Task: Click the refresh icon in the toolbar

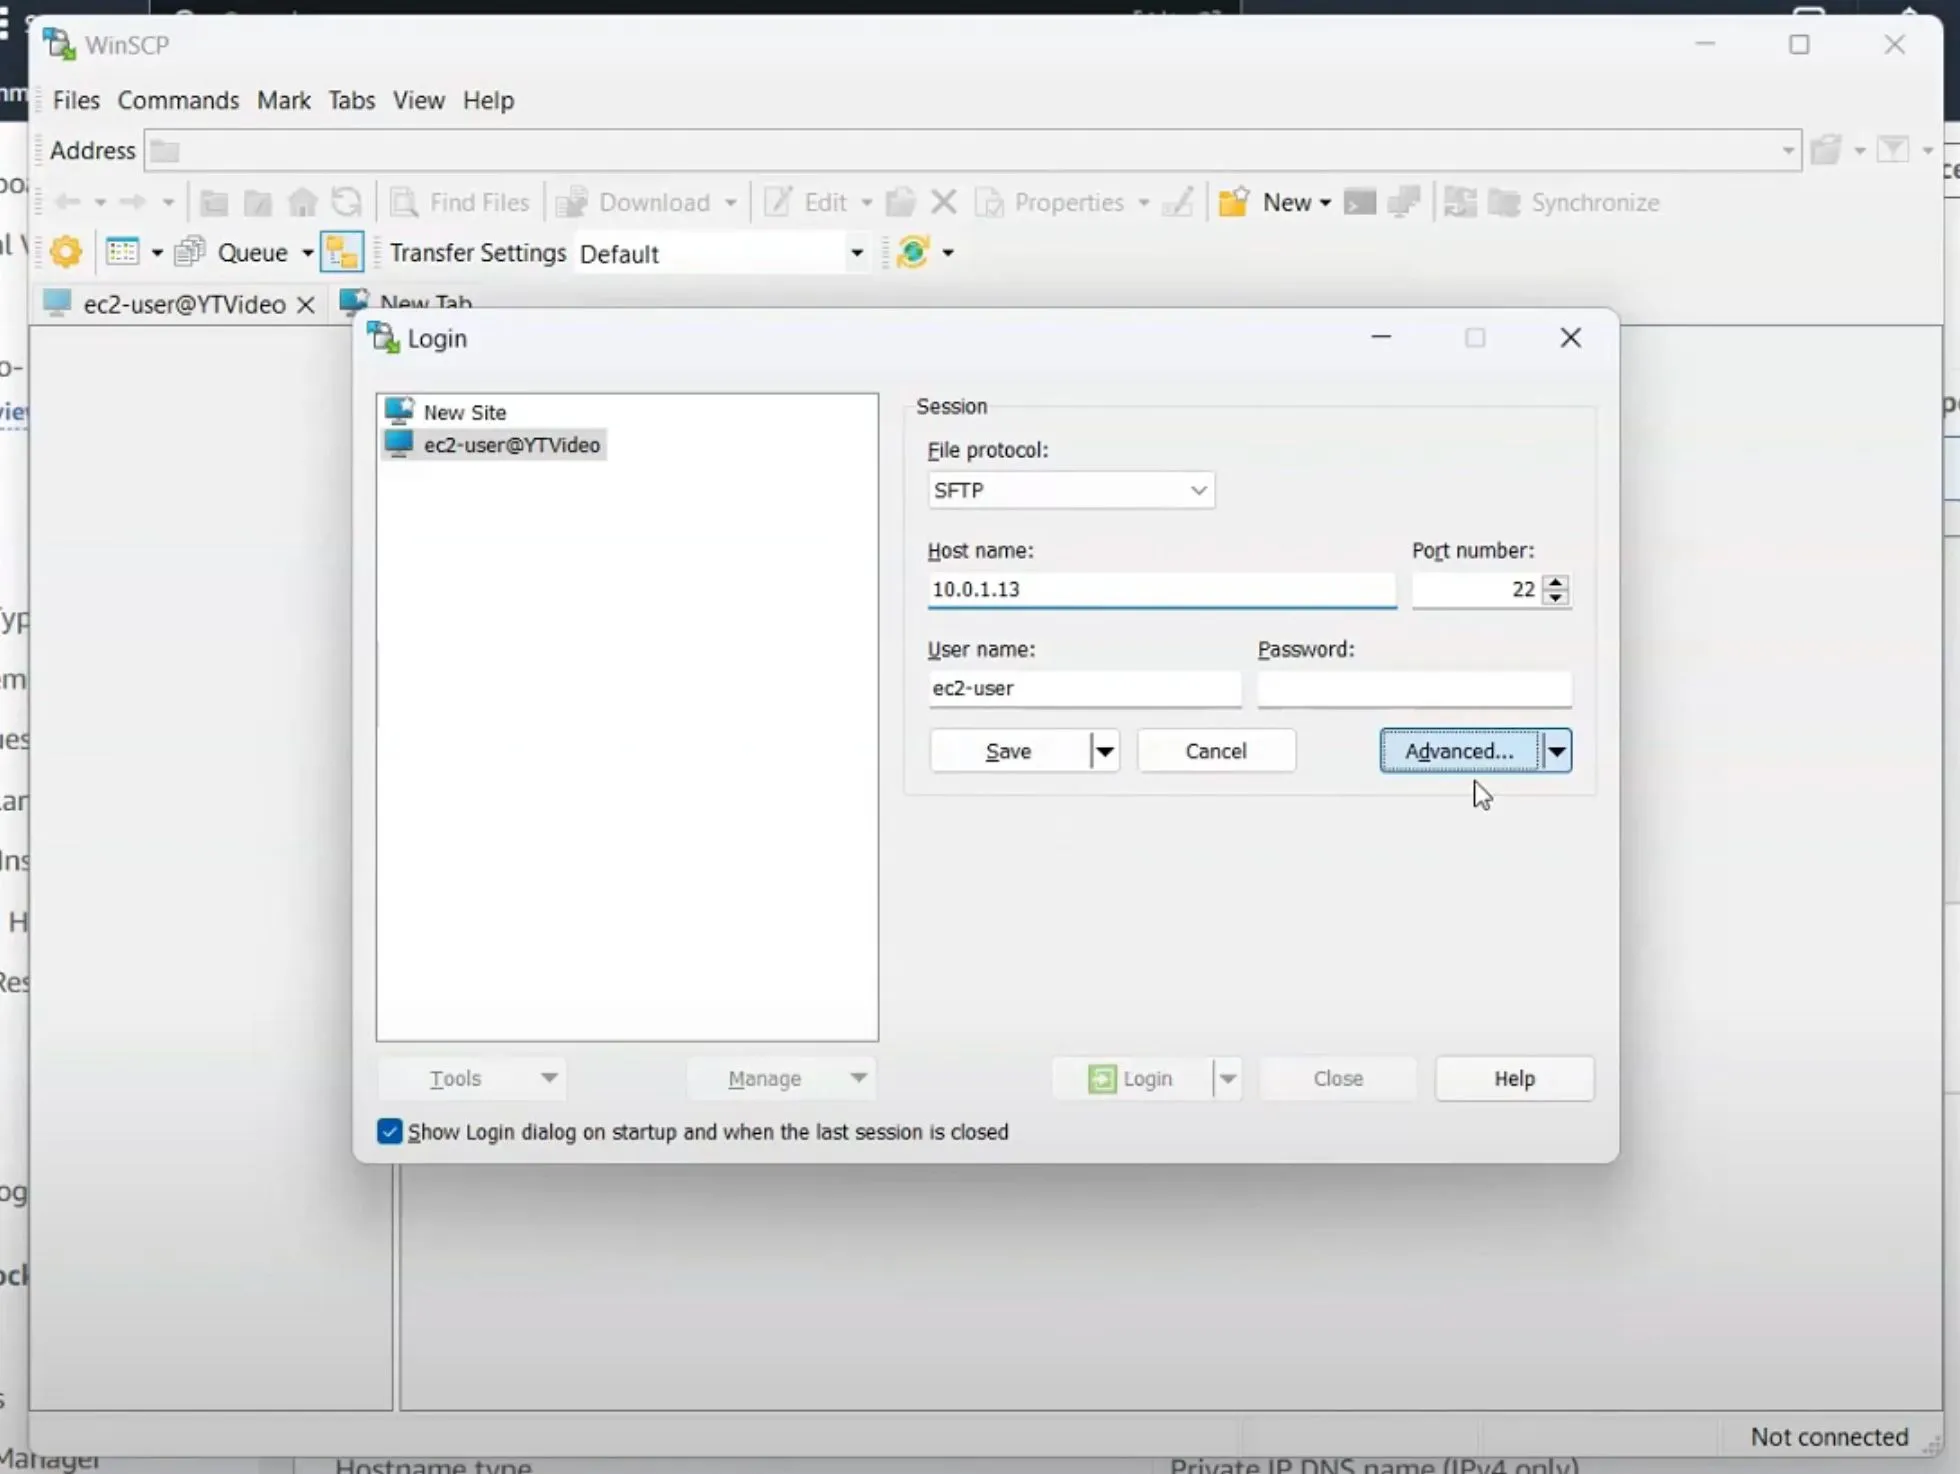Action: tap(345, 202)
